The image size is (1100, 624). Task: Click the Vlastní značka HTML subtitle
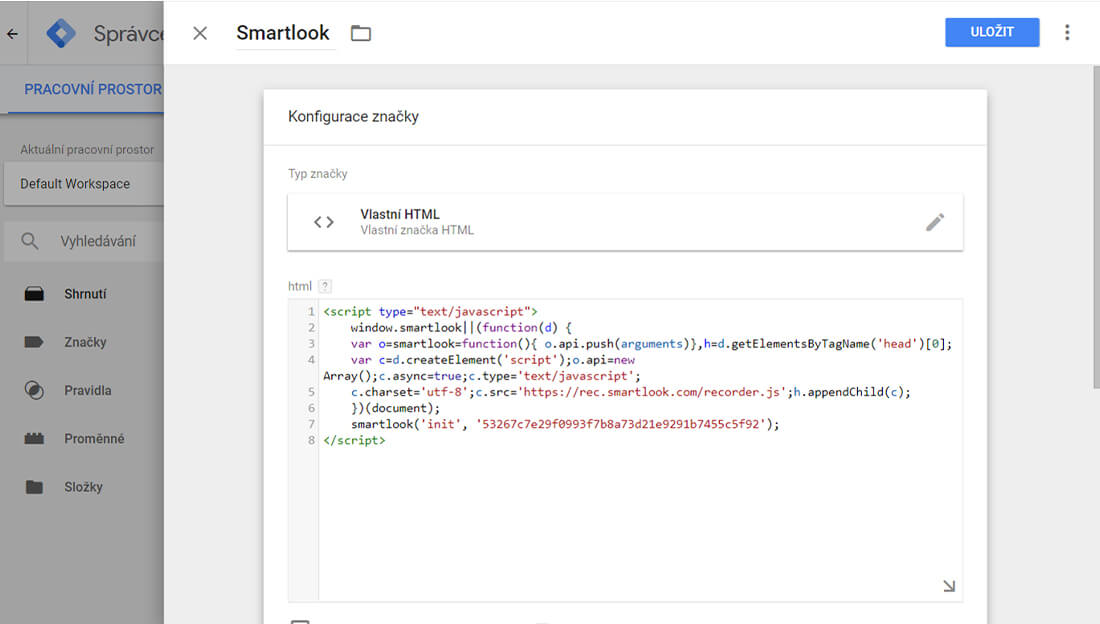tap(417, 230)
